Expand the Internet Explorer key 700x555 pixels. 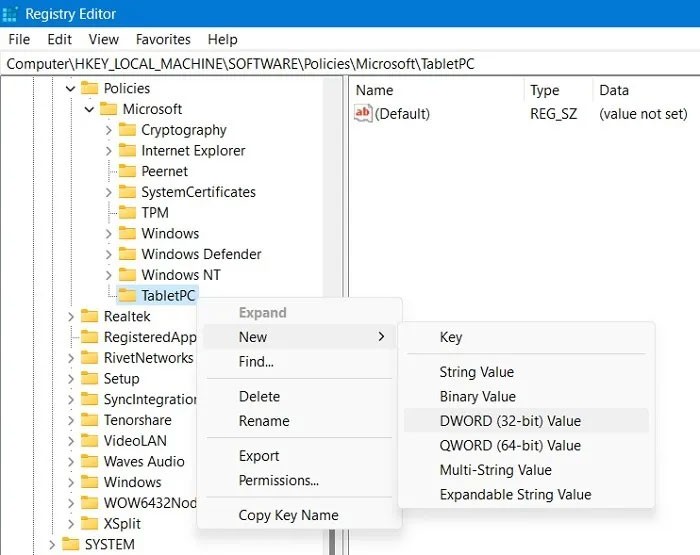(109, 151)
